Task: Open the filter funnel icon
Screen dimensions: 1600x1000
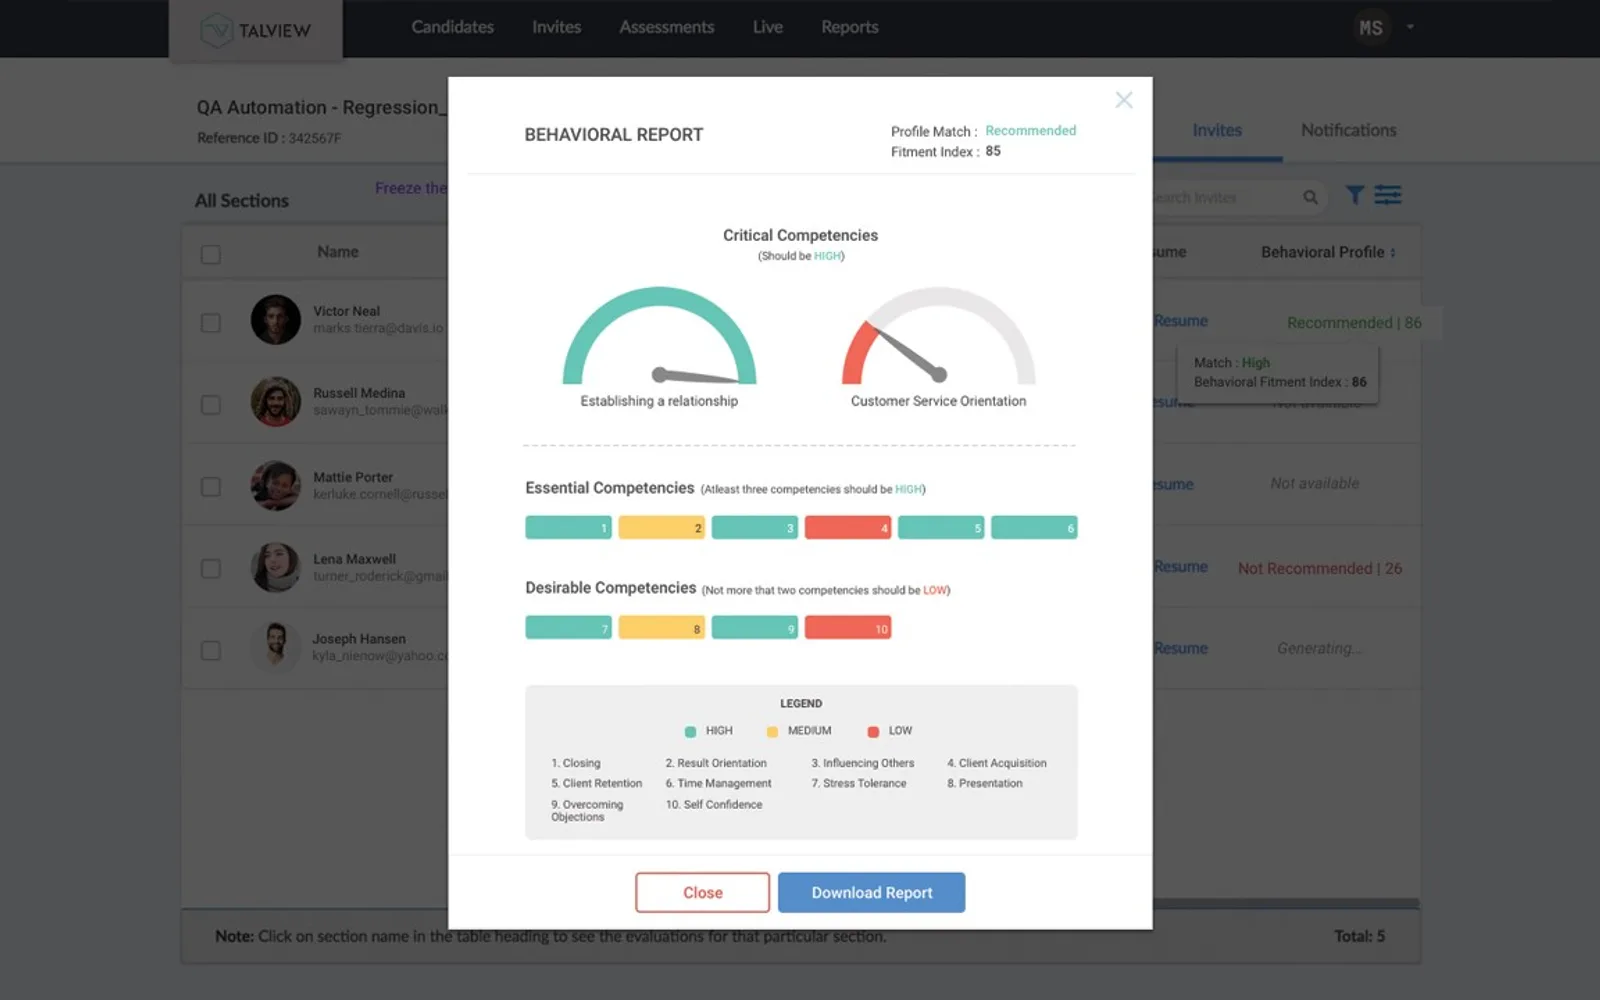Action: pos(1355,195)
